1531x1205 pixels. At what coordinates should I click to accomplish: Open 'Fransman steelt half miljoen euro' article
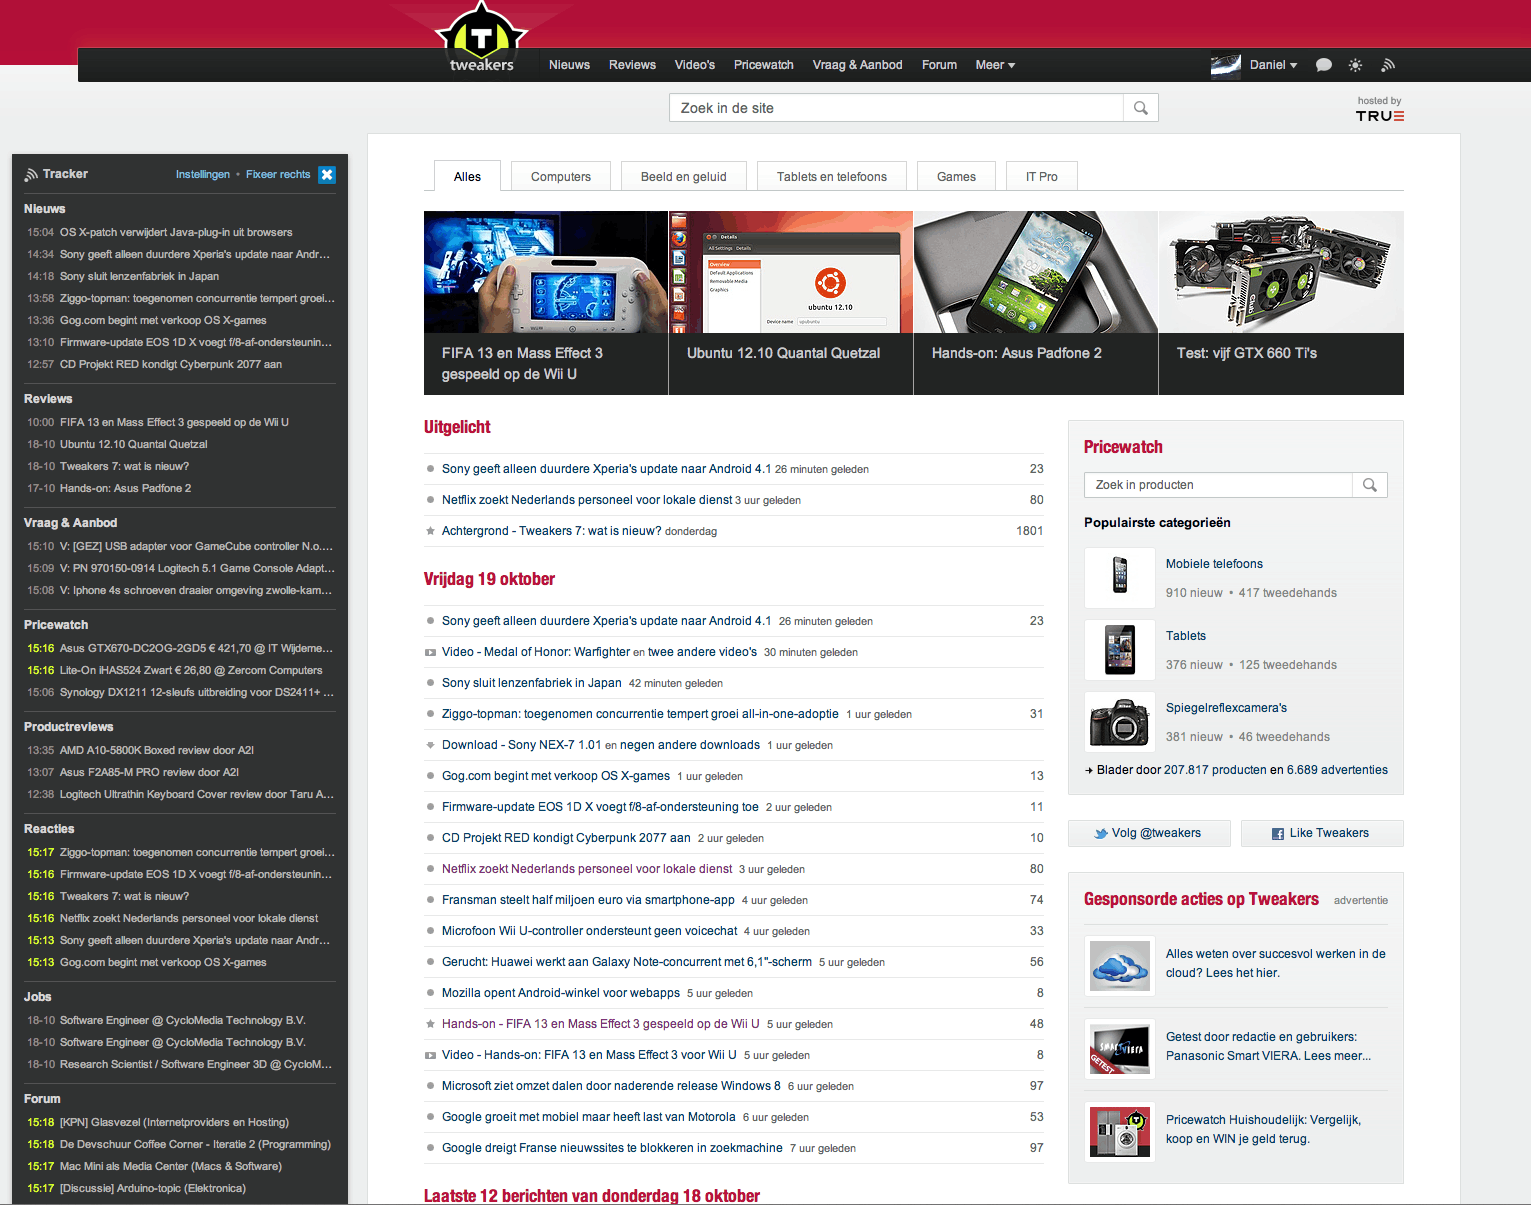(x=588, y=900)
